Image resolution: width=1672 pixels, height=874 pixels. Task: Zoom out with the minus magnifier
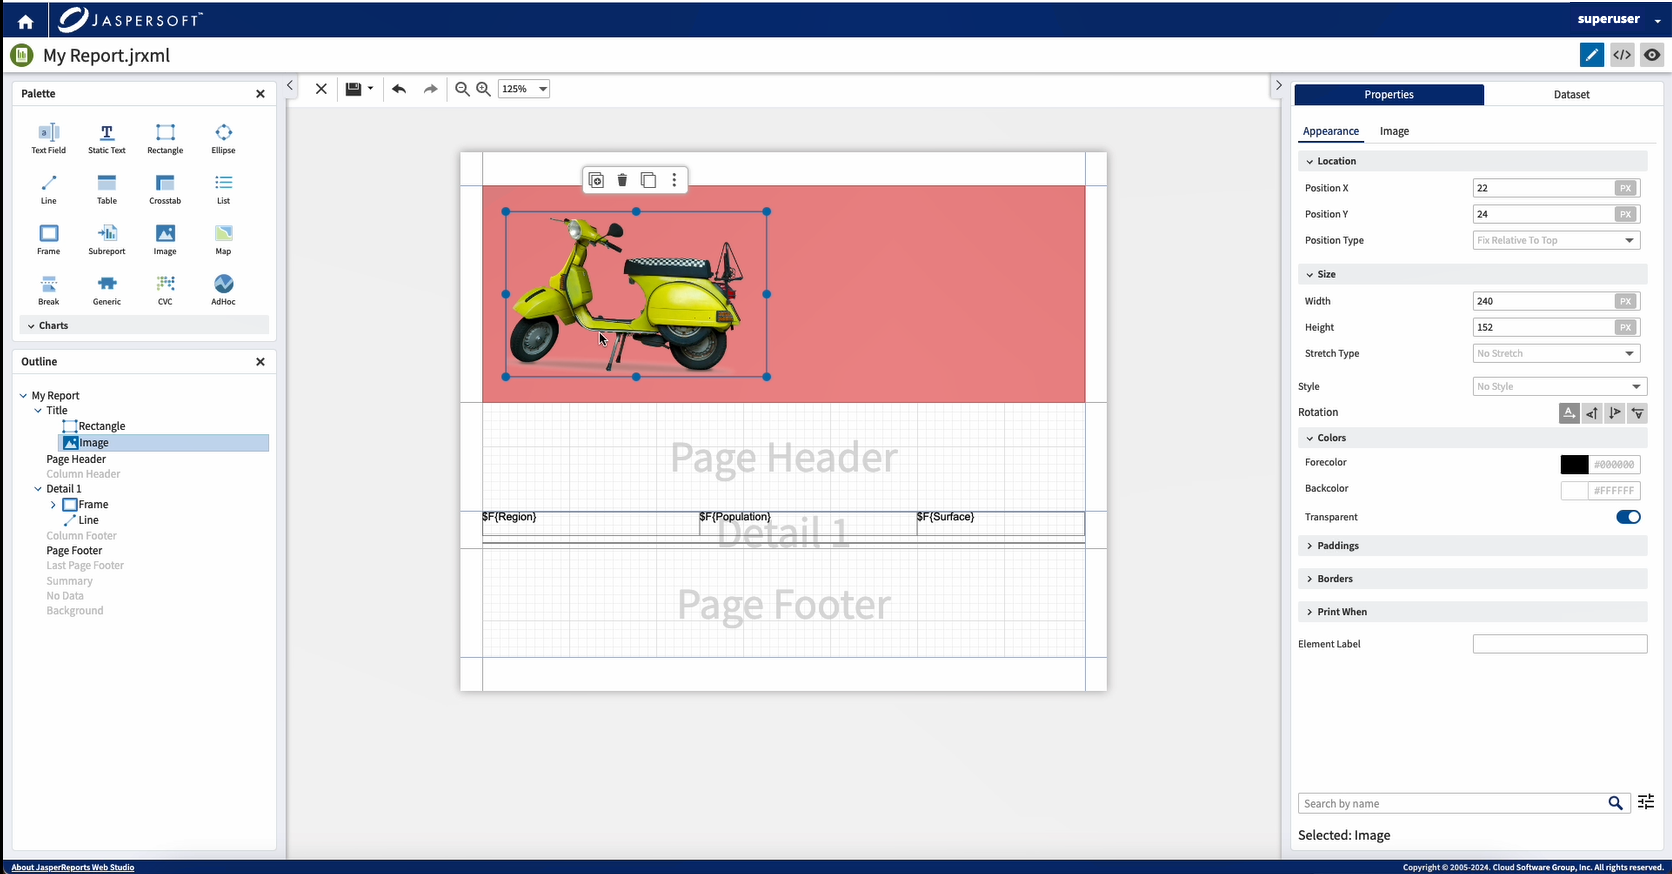(462, 89)
